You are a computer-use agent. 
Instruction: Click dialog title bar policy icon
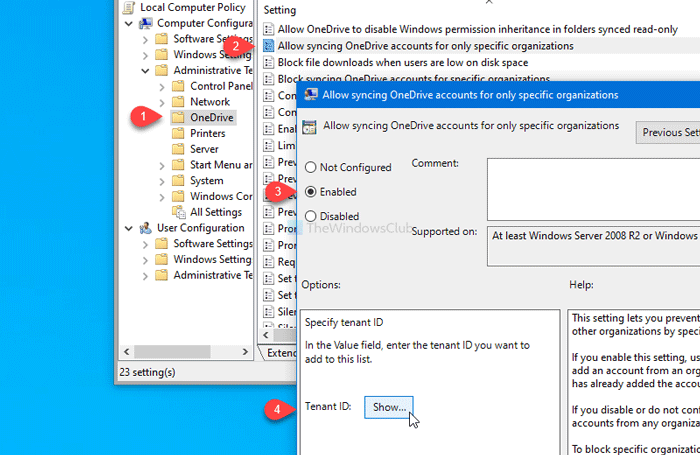[x=311, y=95]
